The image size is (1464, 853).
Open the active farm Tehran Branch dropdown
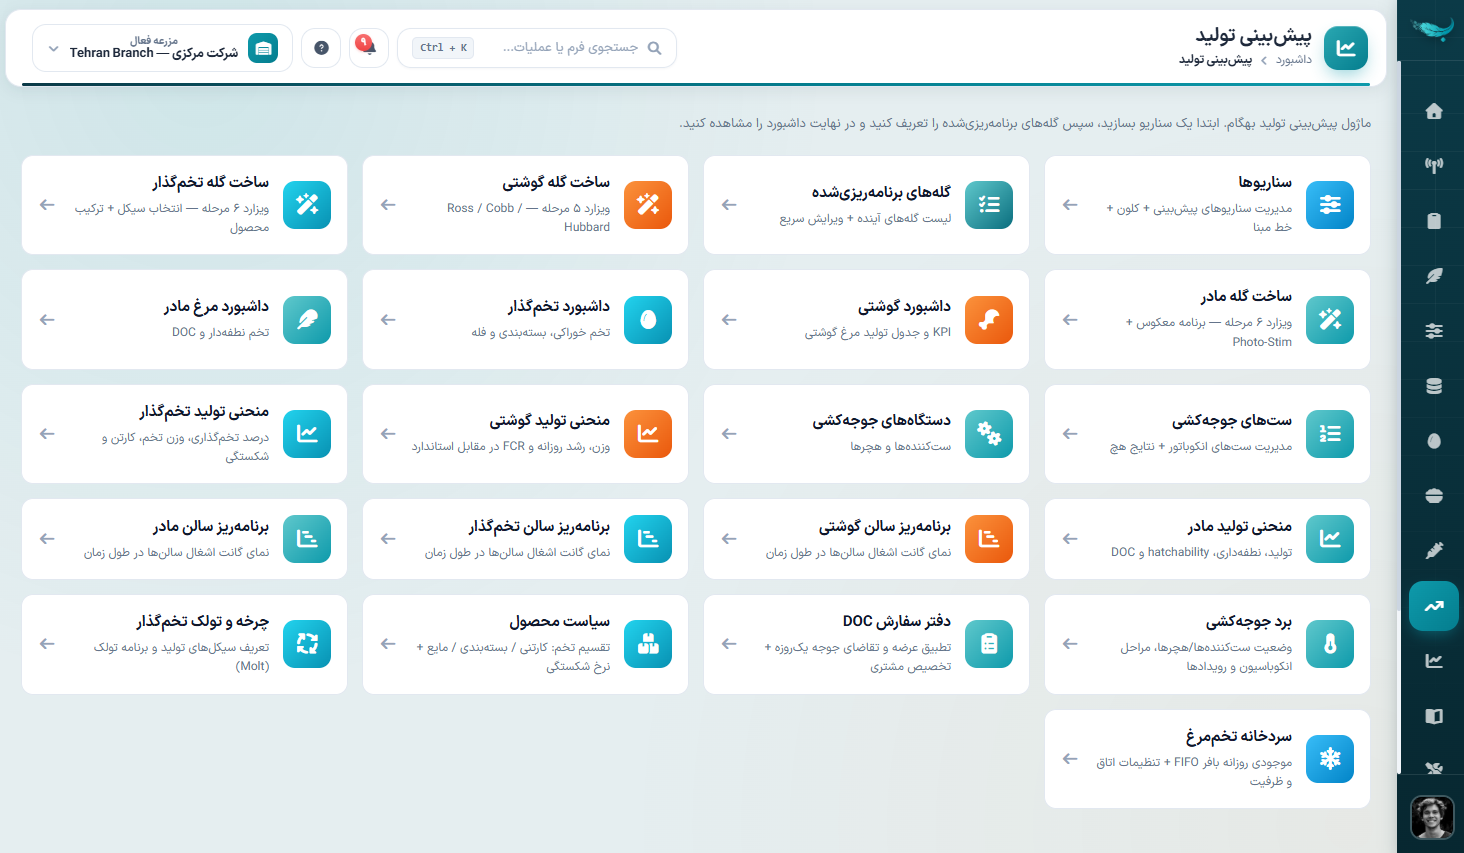(162, 48)
